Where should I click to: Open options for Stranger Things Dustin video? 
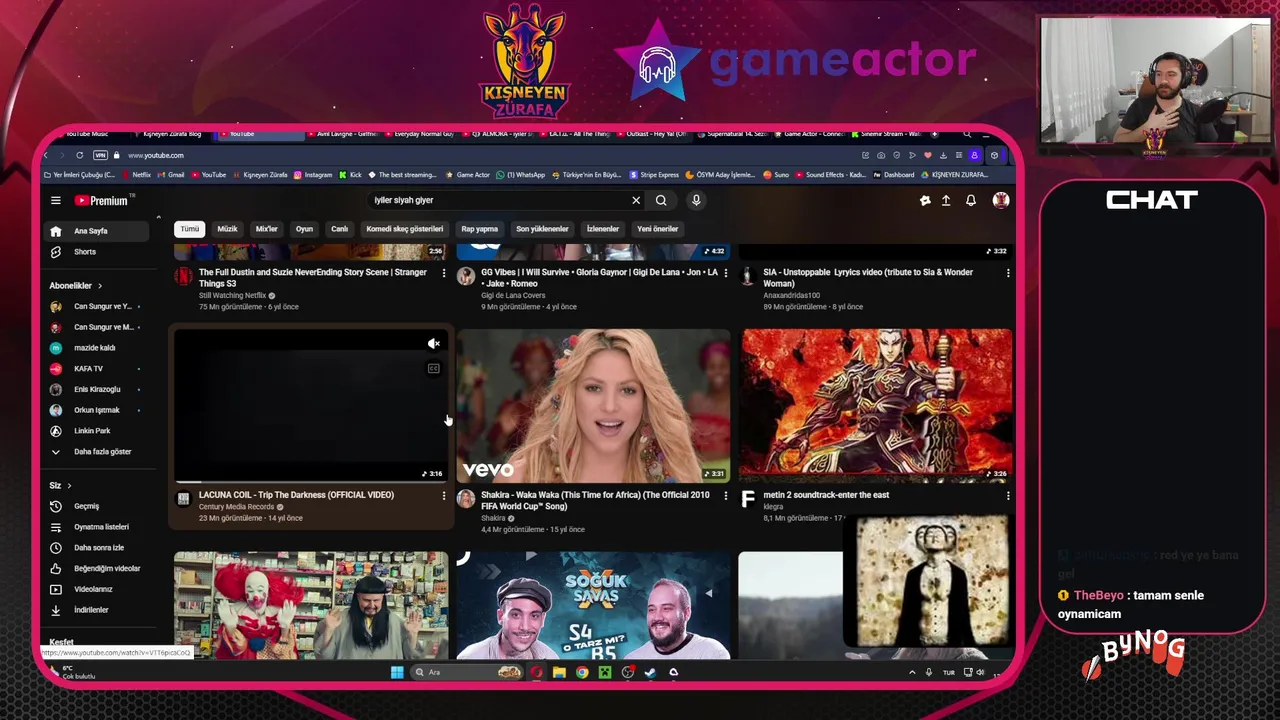[444, 273]
